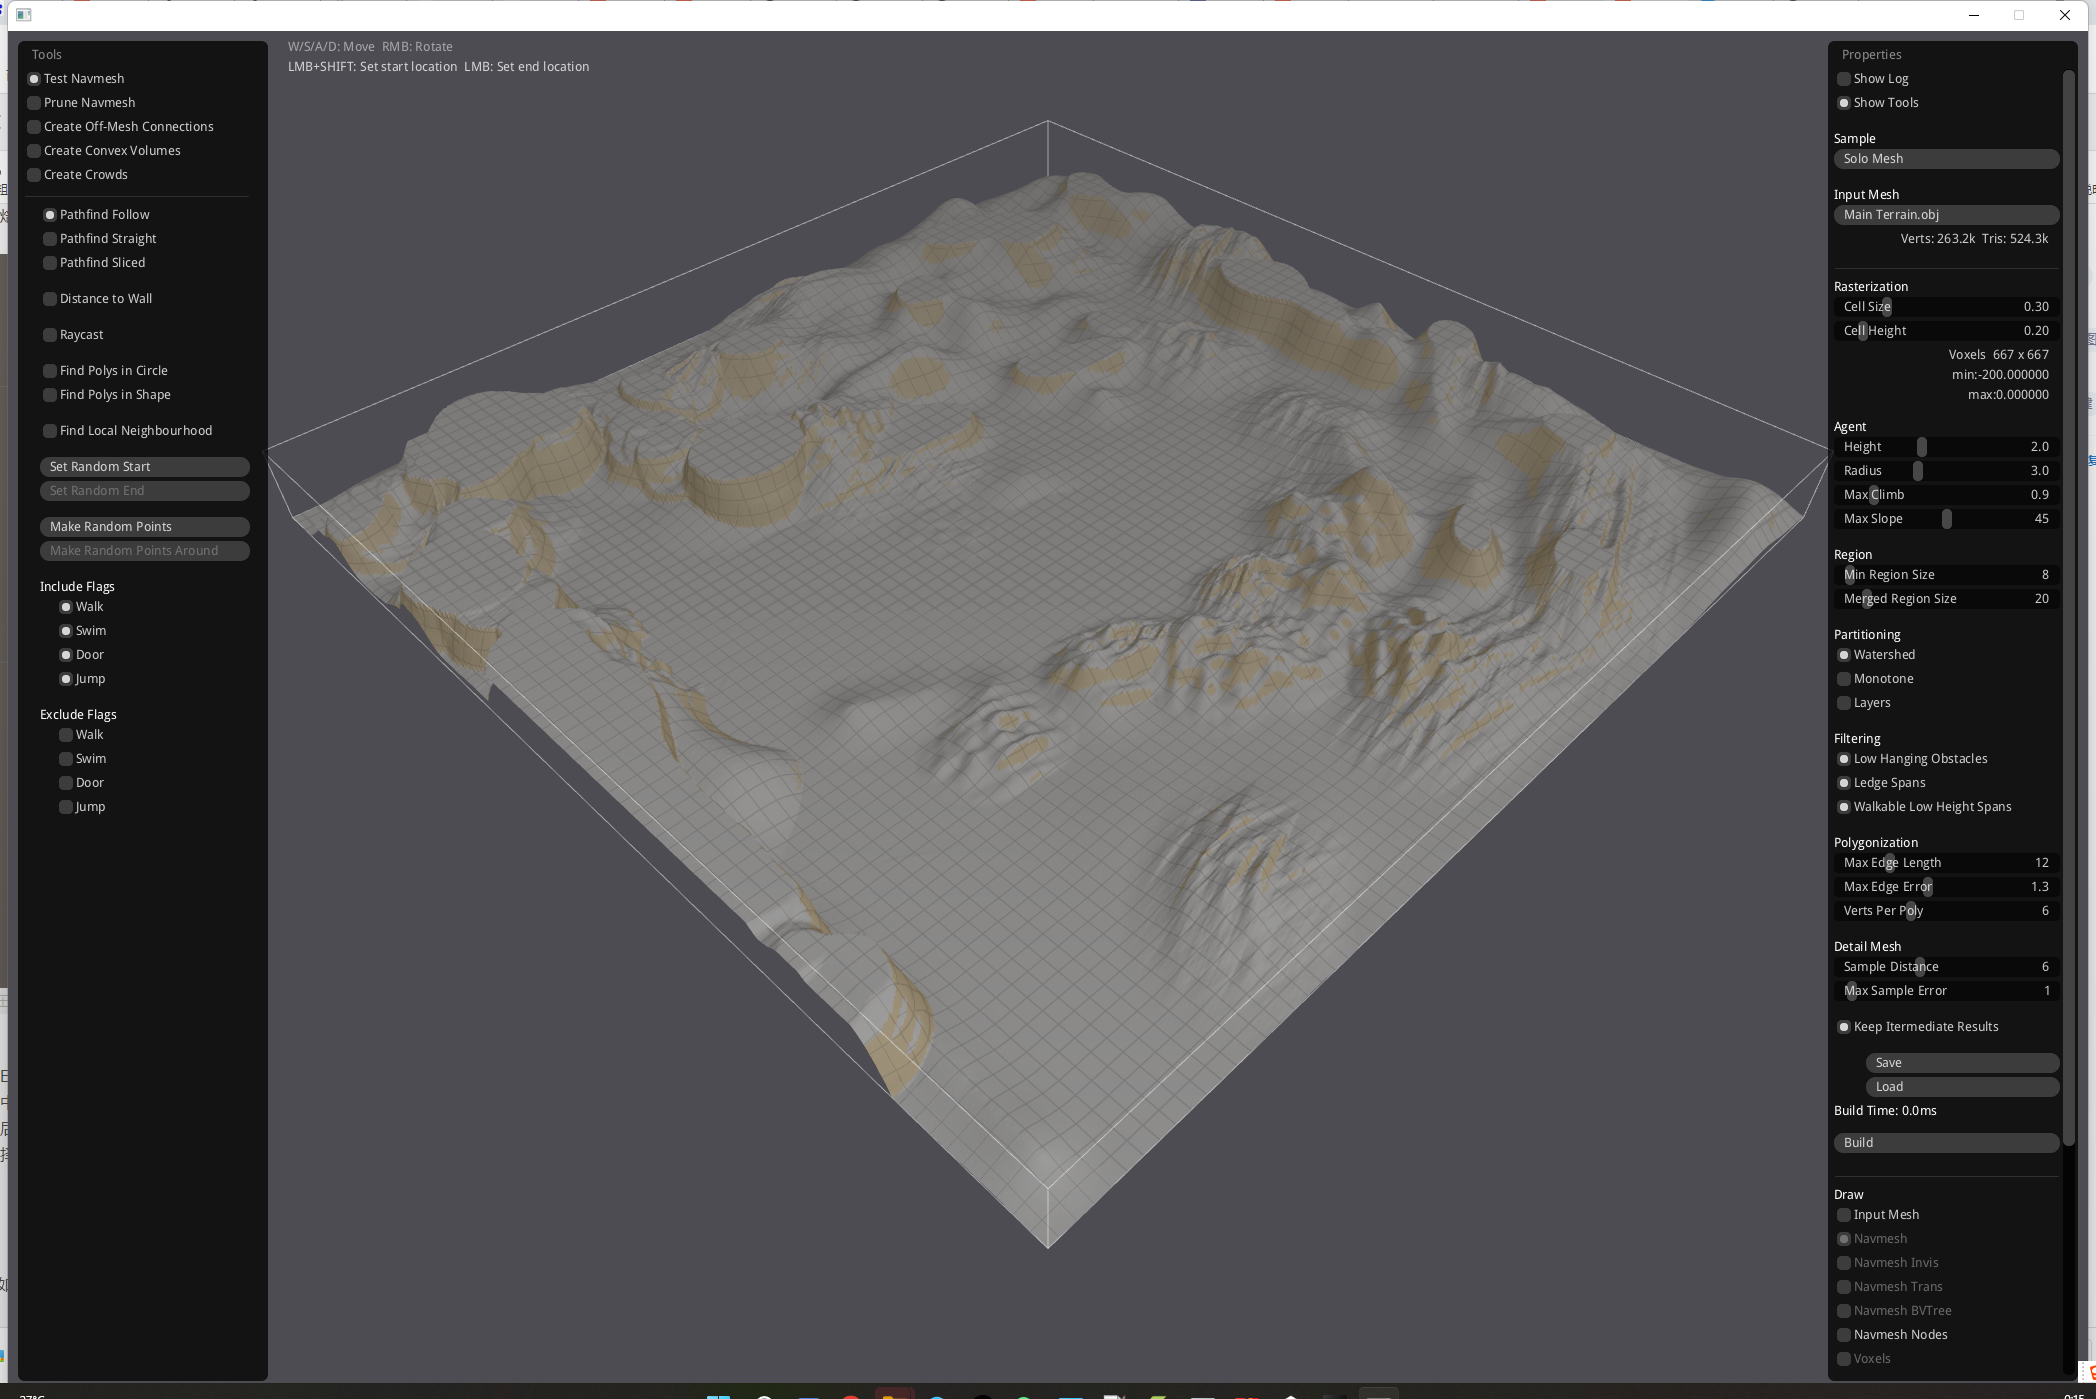The height and width of the screenshot is (1399, 2096).
Task: Enable the Show Log checkbox
Action: point(1844,79)
